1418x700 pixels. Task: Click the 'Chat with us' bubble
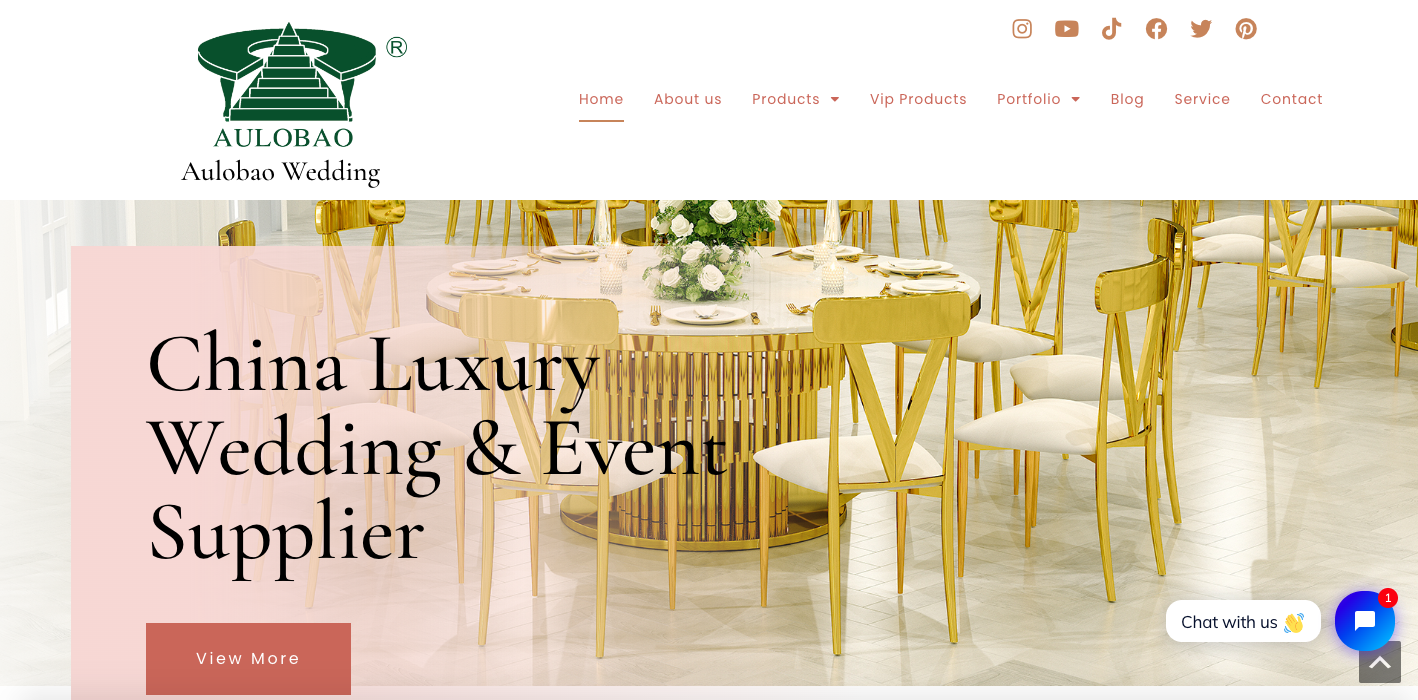[1243, 621]
